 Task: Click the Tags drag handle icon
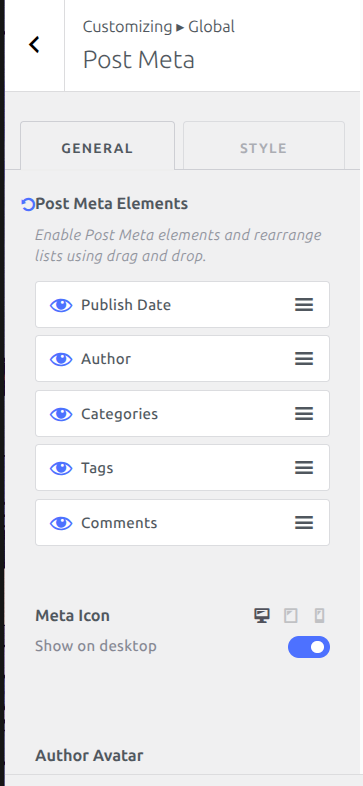point(304,468)
